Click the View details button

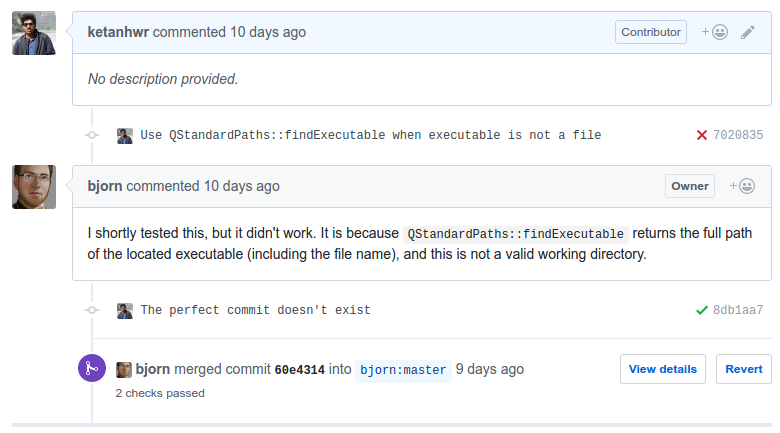[x=663, y=369]
